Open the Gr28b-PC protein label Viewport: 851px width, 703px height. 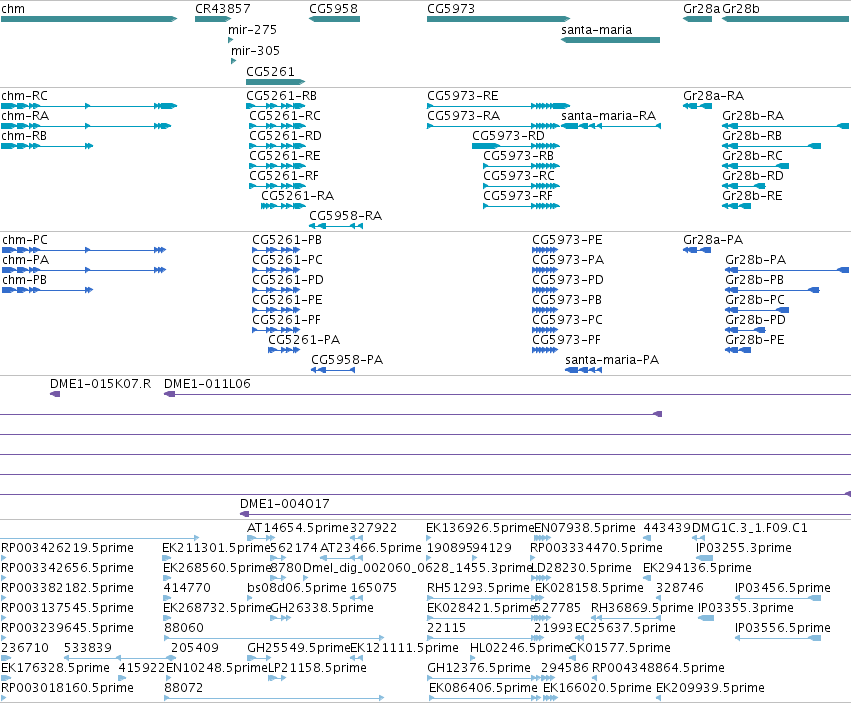click(x=755, y=300)
